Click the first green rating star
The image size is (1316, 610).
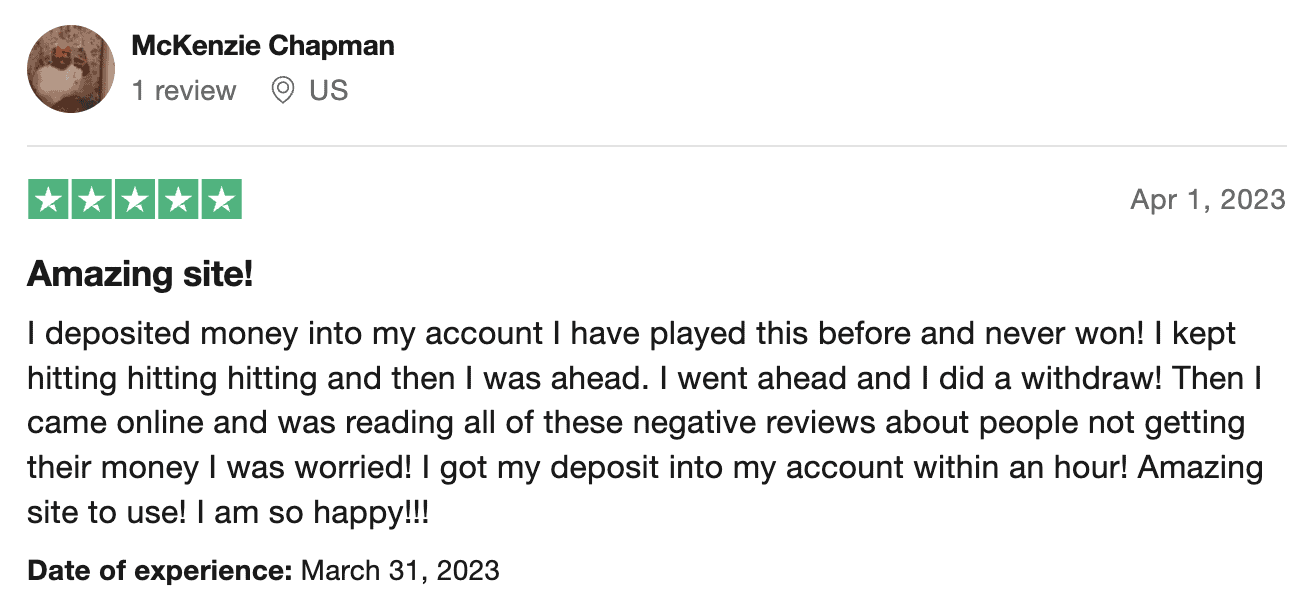[48, 200]
